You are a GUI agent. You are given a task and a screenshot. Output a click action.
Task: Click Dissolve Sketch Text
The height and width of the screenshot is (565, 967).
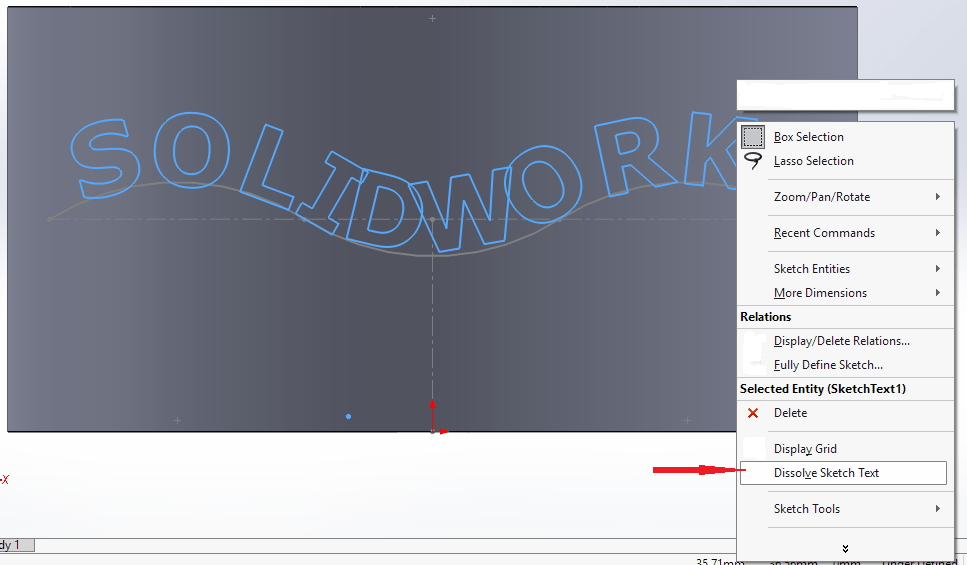point(843,473)
